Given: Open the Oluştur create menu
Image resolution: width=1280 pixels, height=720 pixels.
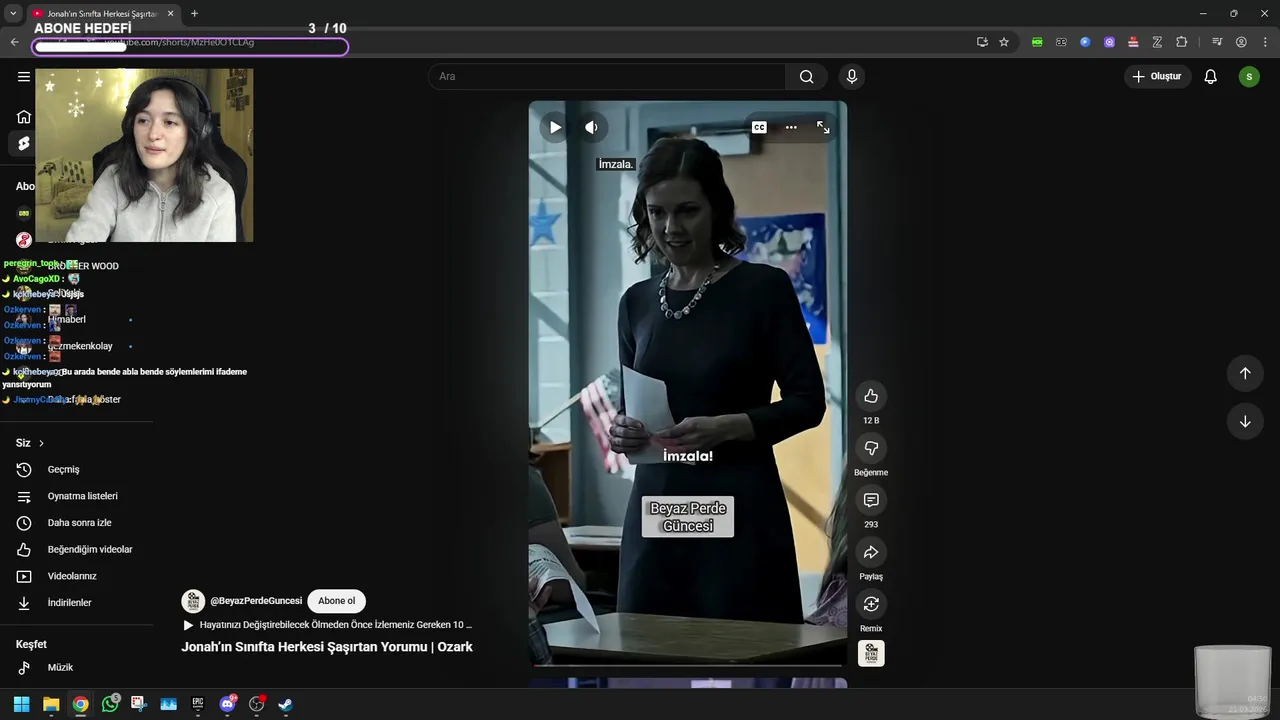Looking at the screenshot, I should (x=1157, y=76).
